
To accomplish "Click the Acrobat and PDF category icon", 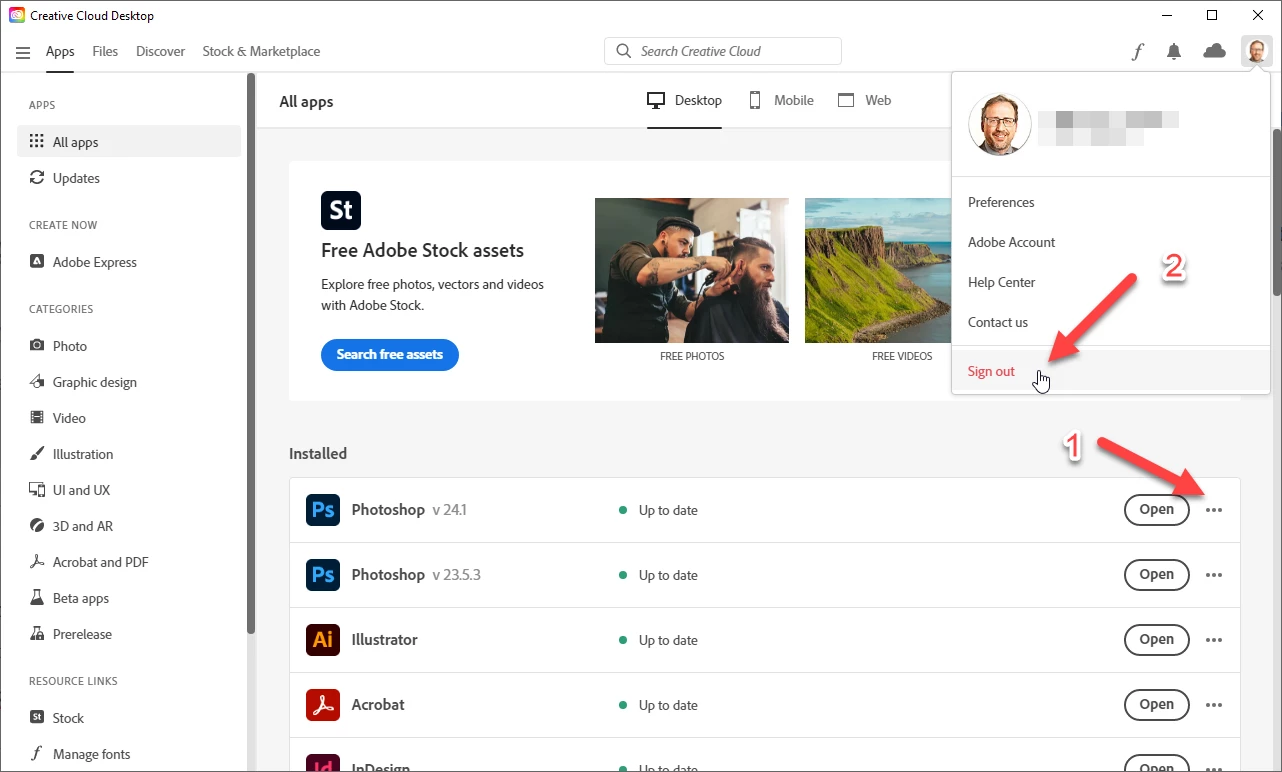I will tap(37, 562).
